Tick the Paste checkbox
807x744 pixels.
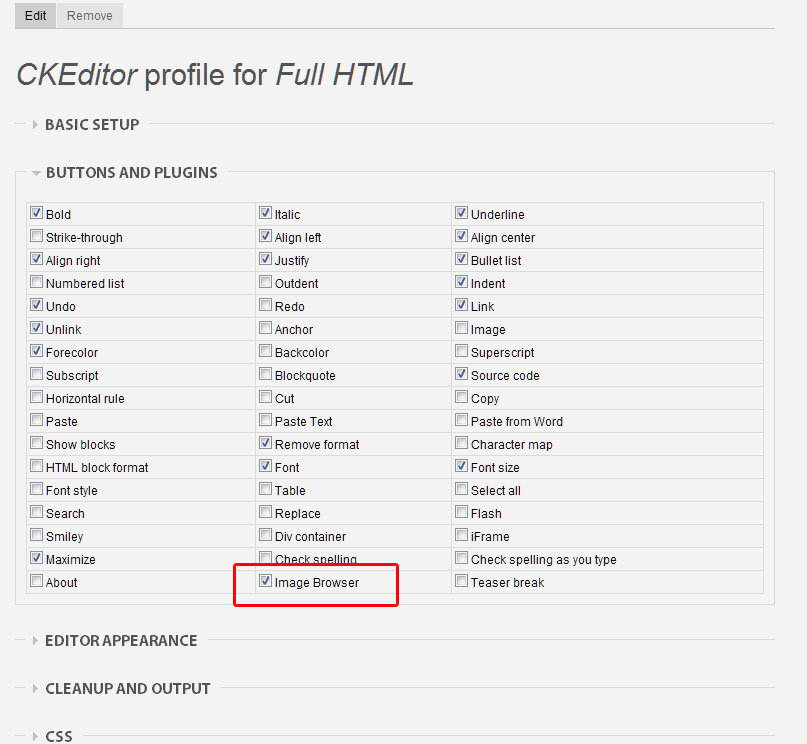click(37, 420)
